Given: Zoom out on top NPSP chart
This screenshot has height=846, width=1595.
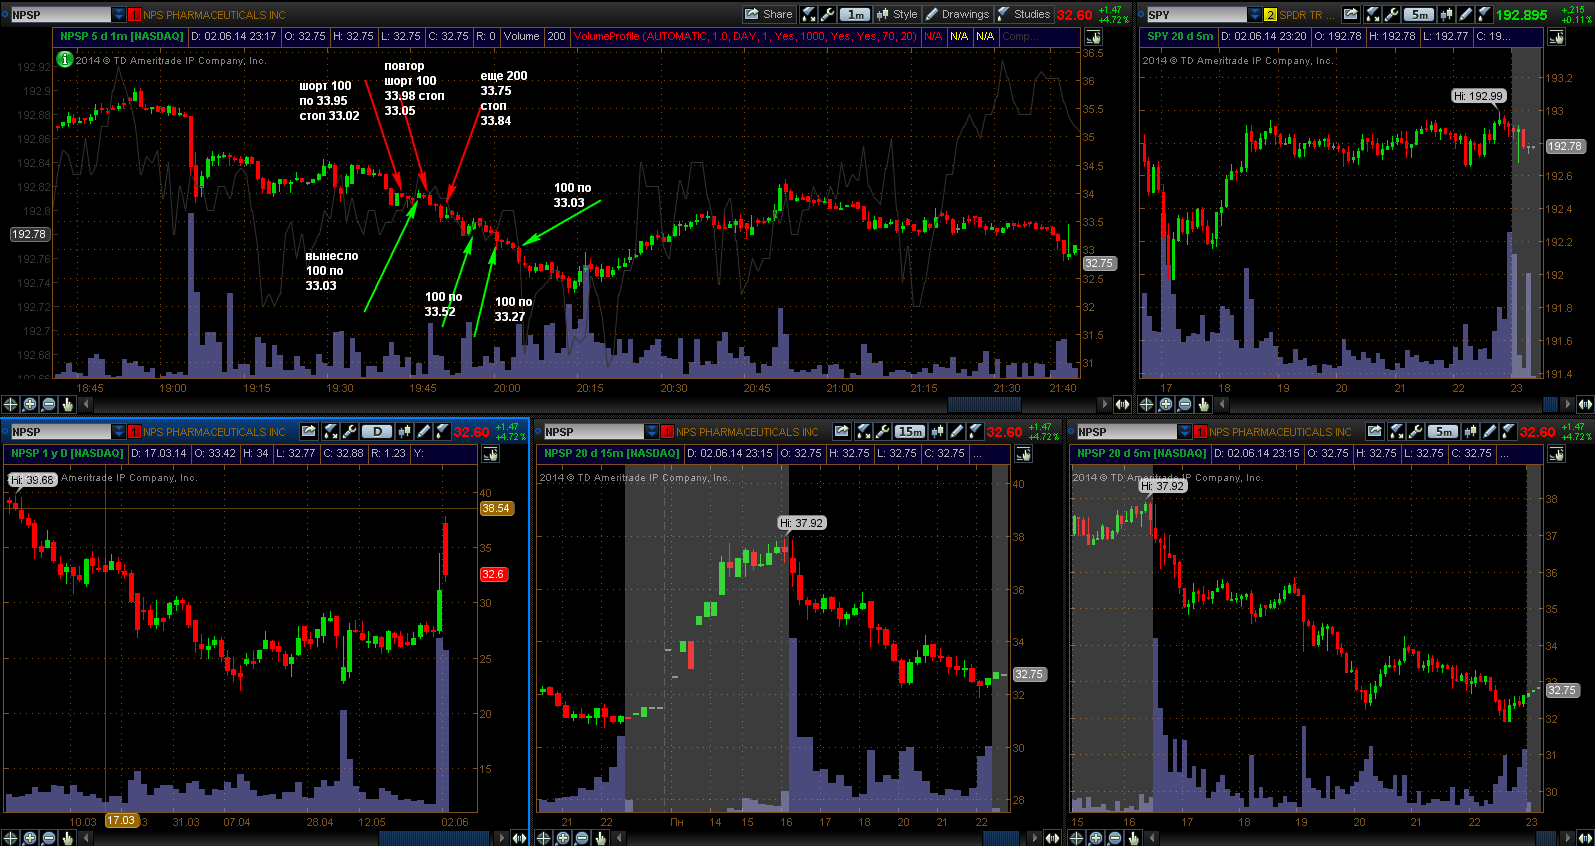Looking at the screenshot, I should 48,404.
